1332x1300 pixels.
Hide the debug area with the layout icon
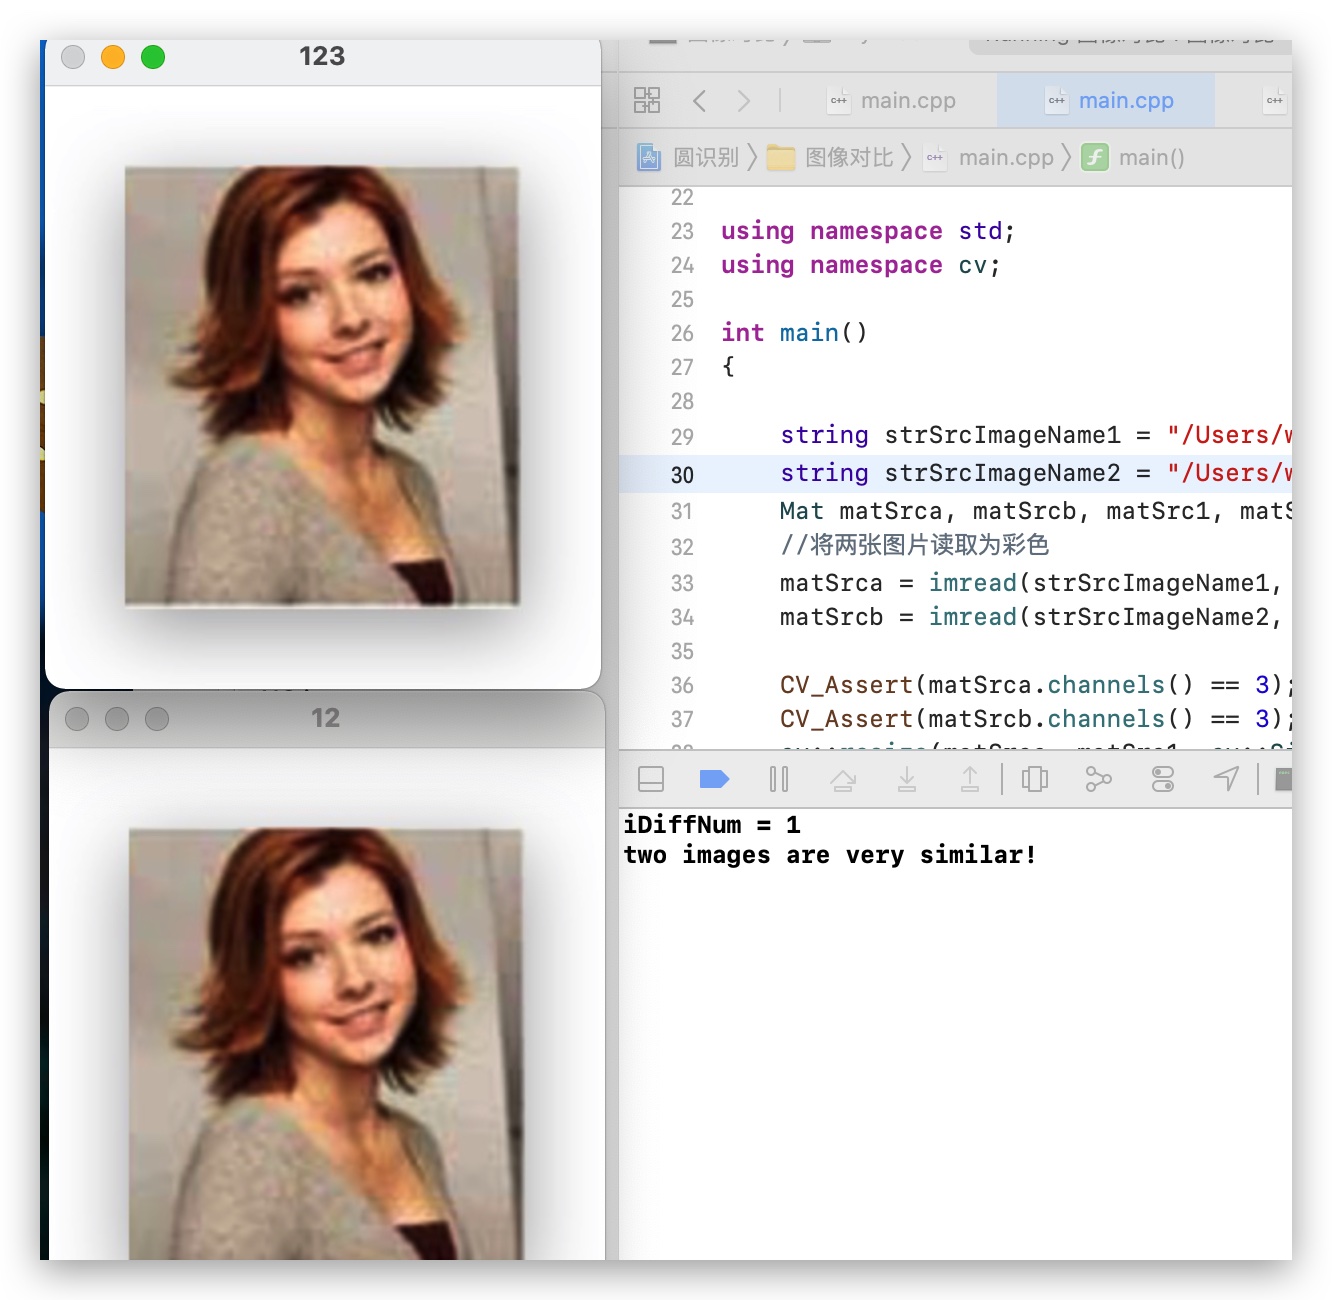click(x=651, y=779)
